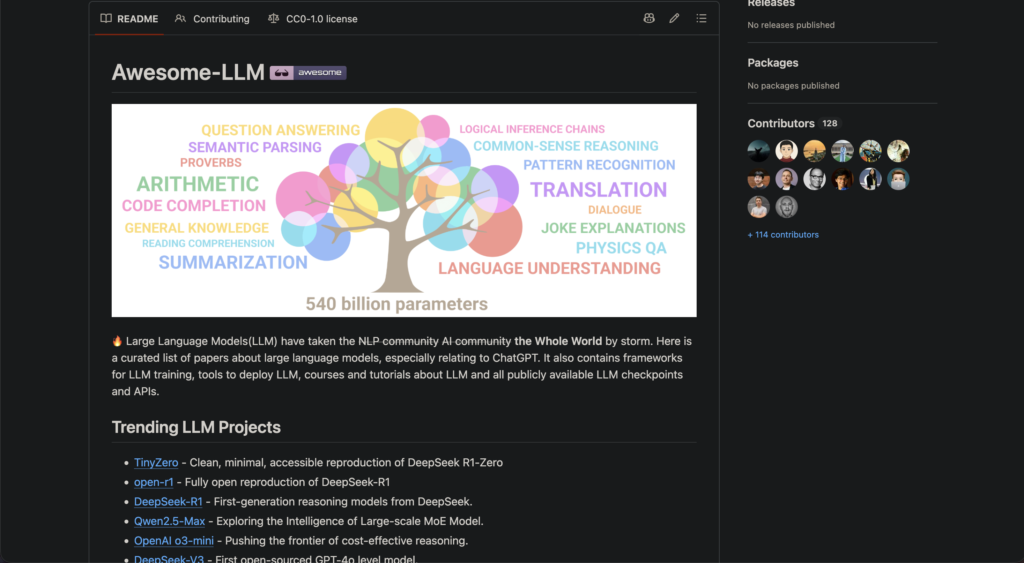
Task: Click the pencil icon to edit README
Action: pos(674,18)
